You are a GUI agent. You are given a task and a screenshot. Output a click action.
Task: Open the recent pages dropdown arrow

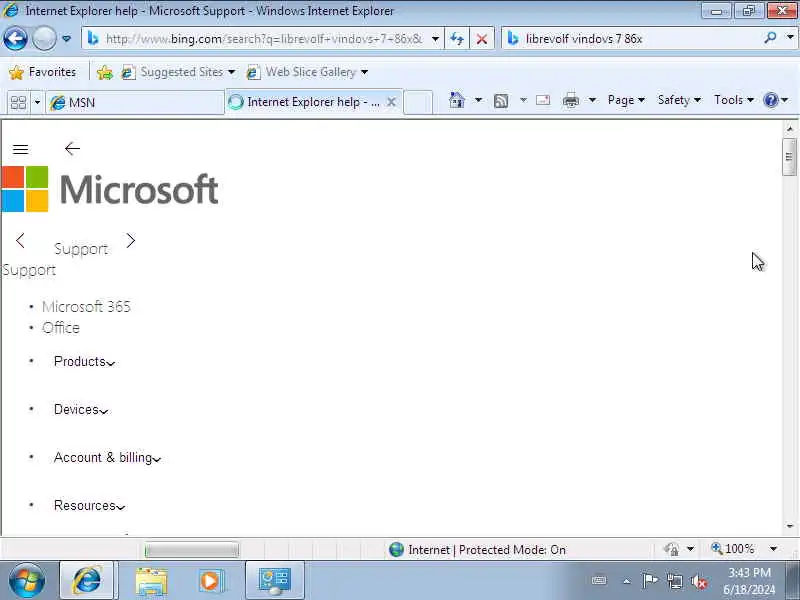66,39
